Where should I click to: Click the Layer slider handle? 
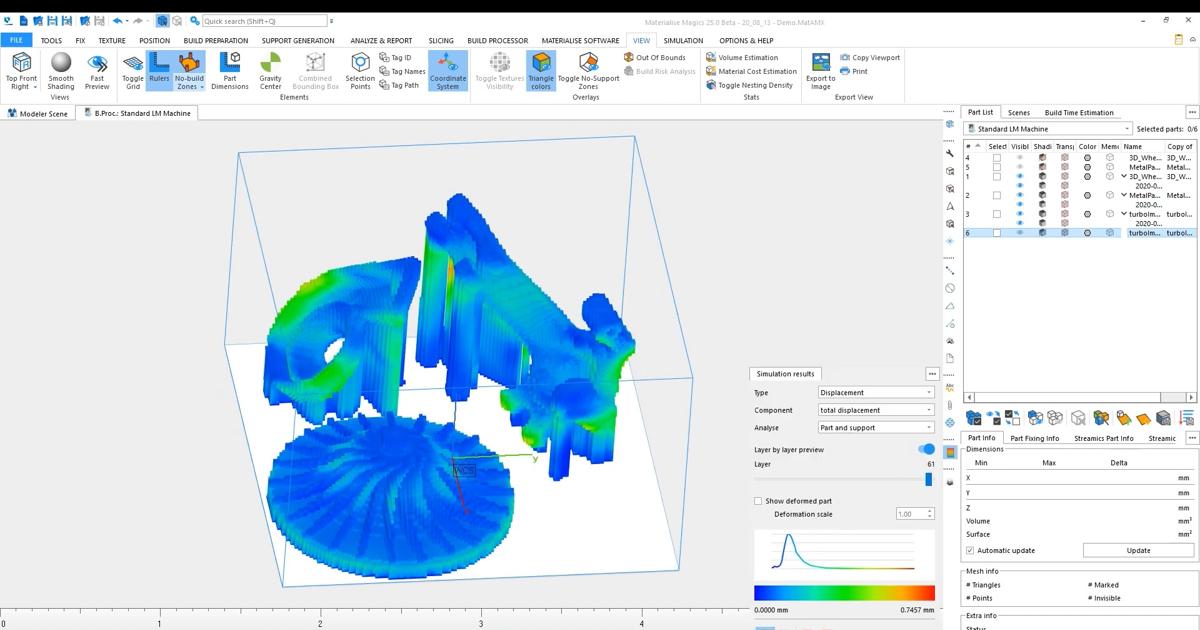click(x=928, y=479)
